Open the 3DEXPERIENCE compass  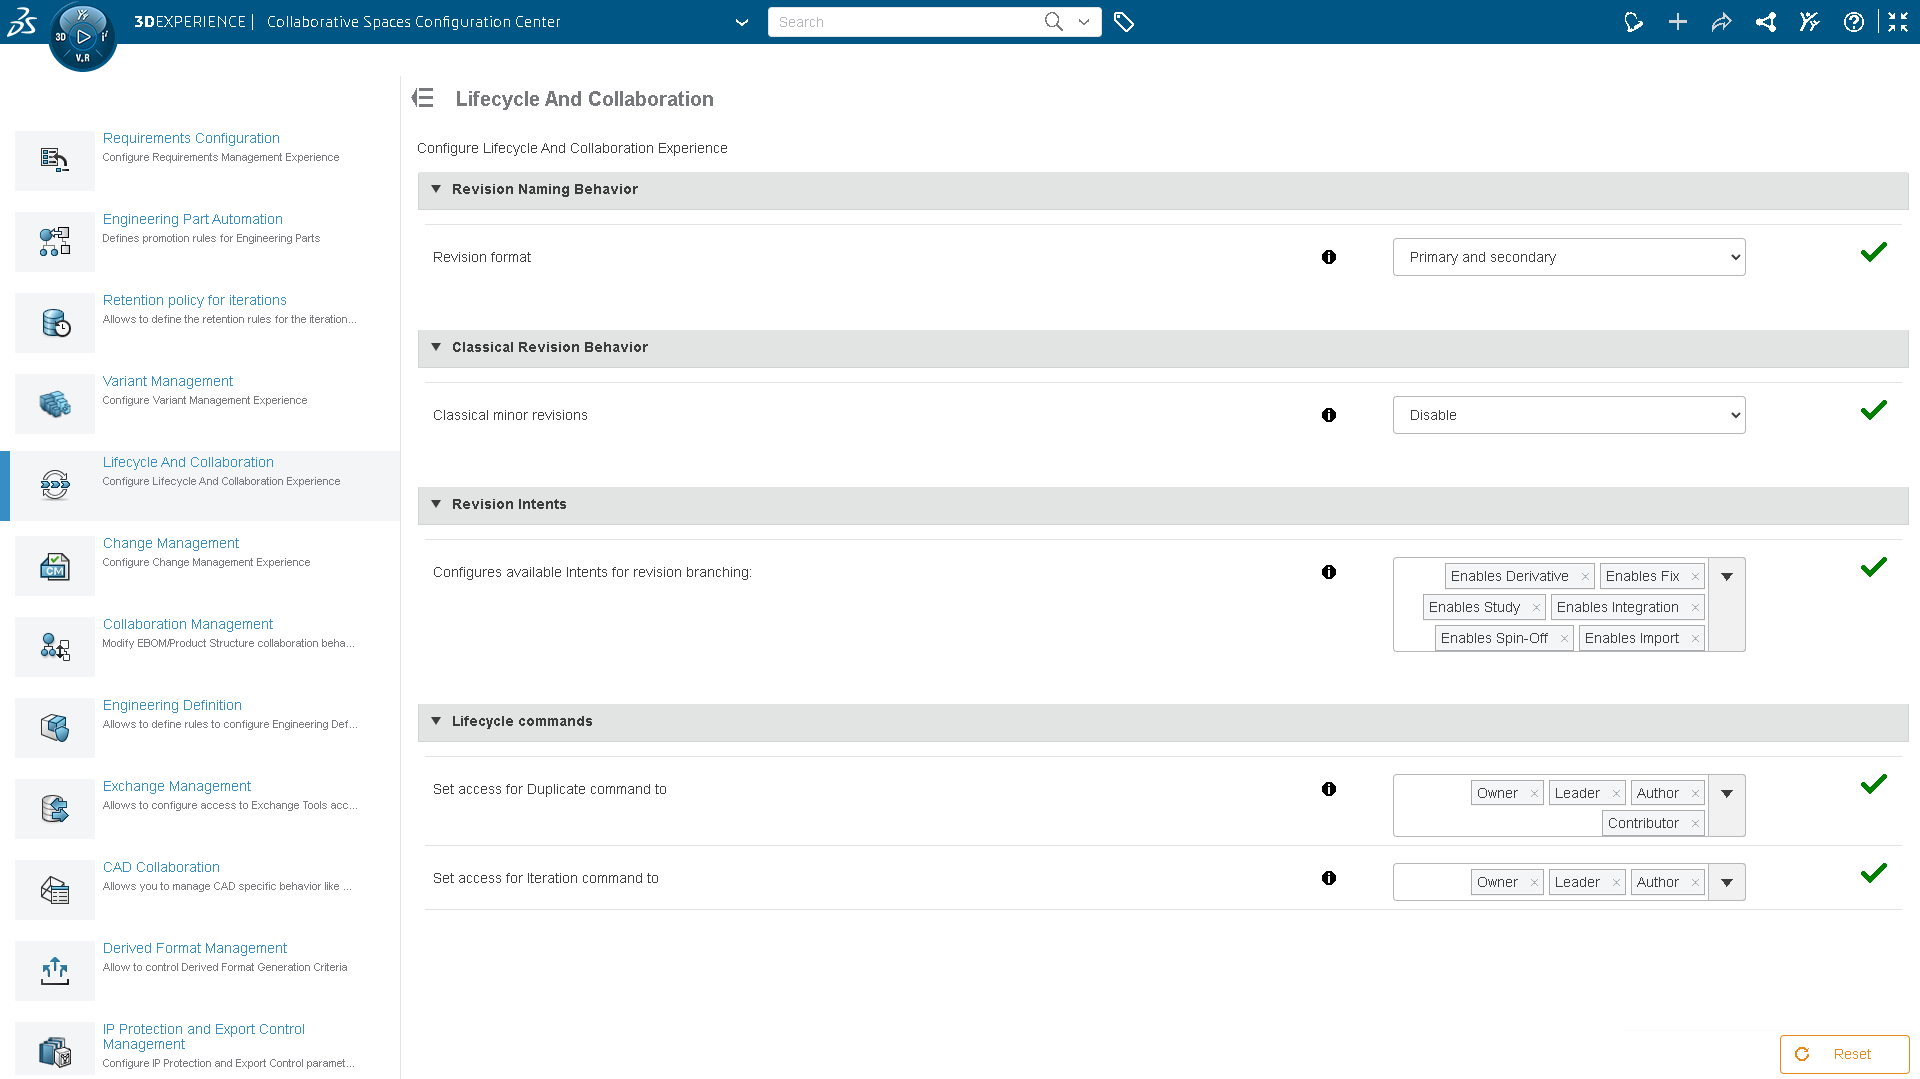(x=83, y=37)
